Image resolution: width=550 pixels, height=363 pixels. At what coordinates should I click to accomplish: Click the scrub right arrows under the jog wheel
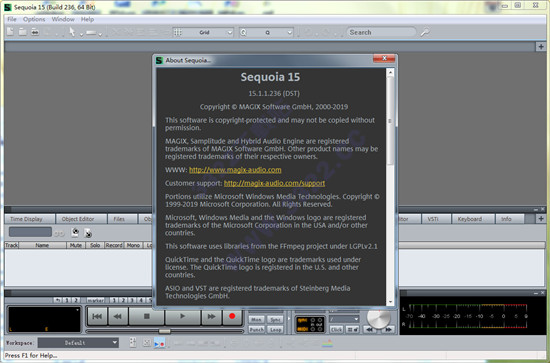tap(388, 329)
